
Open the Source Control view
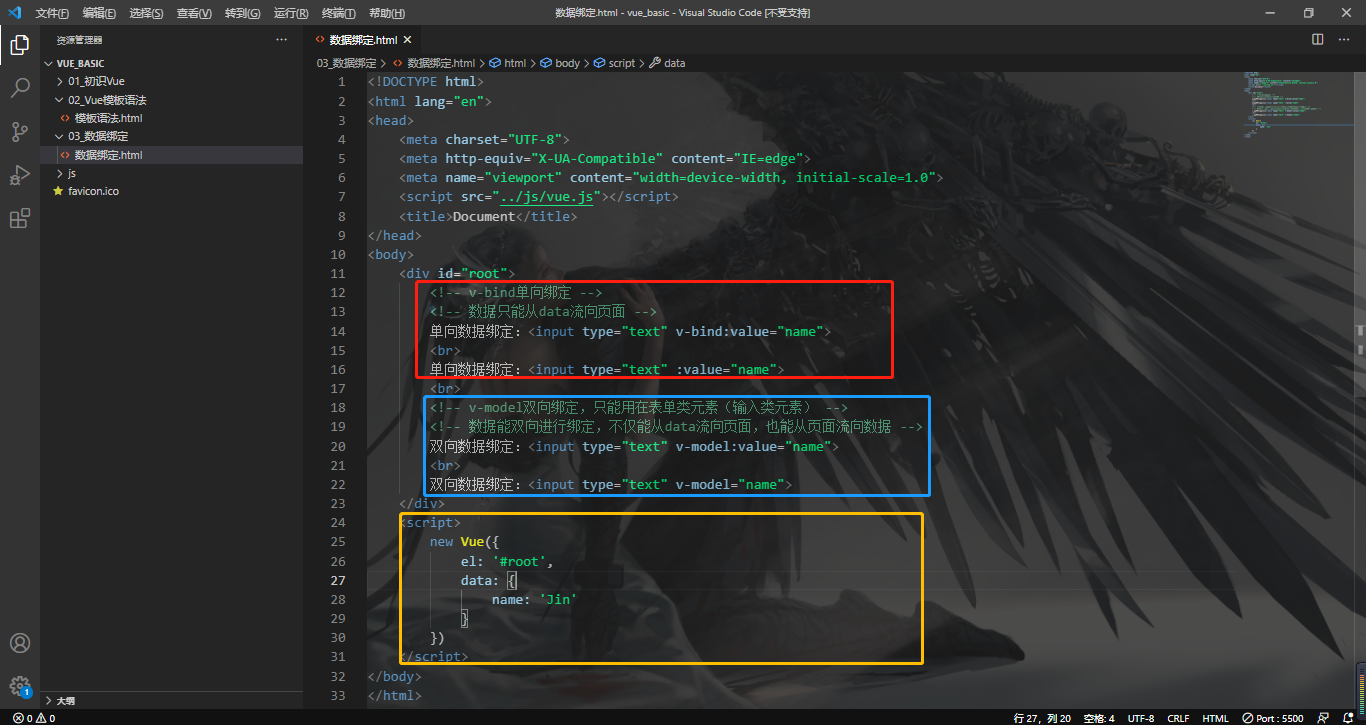point(19,132)
